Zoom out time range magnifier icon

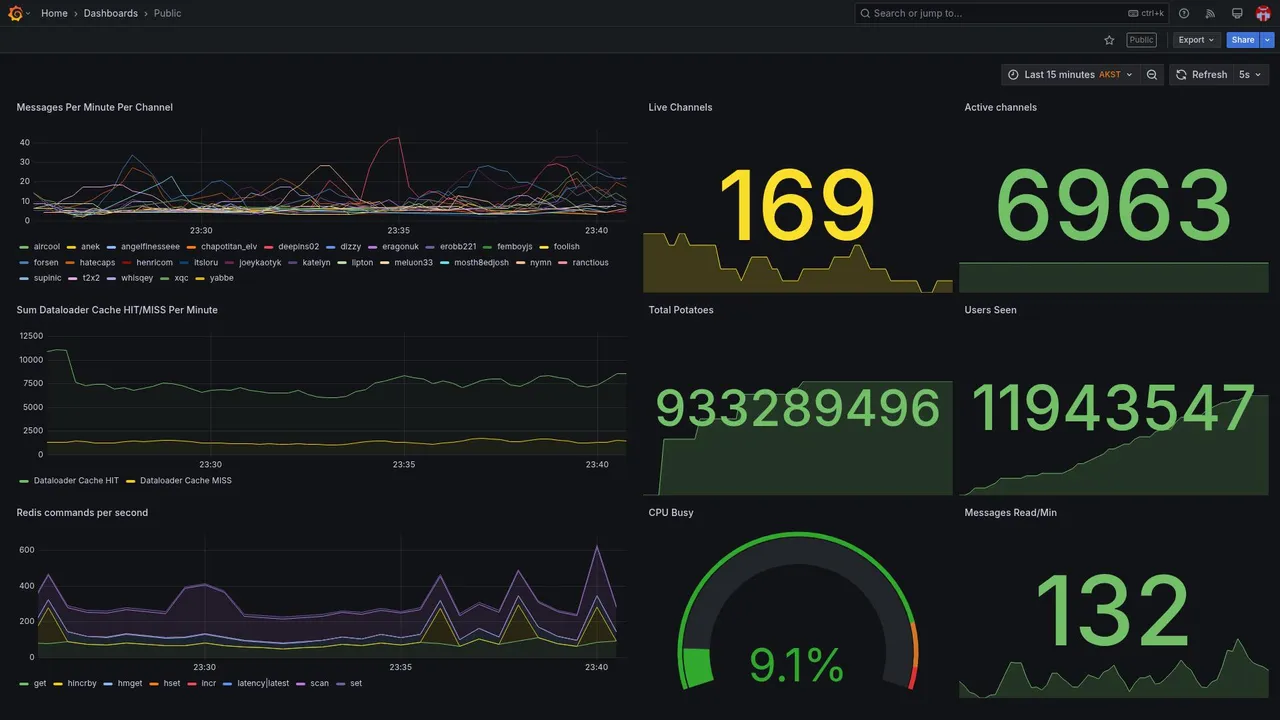pyautogui.click(x=1152, y=75)
